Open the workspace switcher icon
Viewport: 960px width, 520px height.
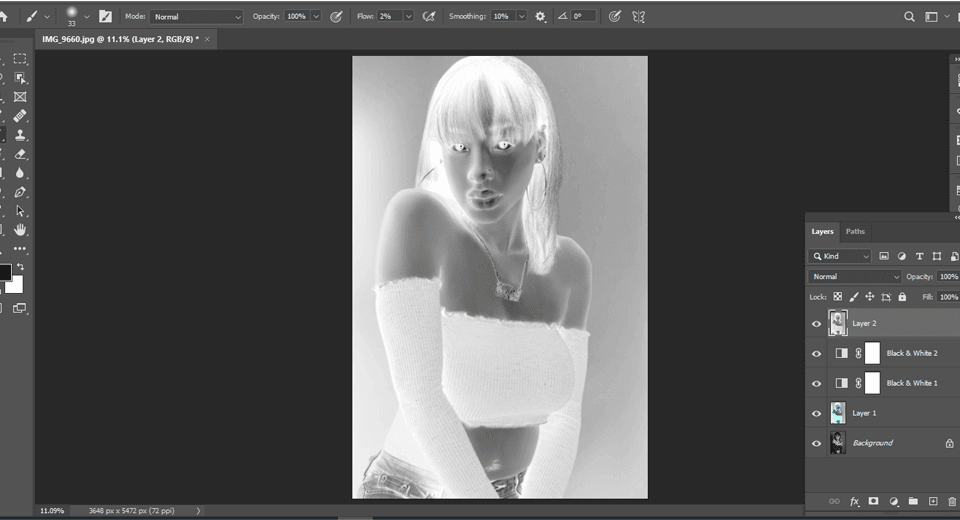[x=931, y=17]
